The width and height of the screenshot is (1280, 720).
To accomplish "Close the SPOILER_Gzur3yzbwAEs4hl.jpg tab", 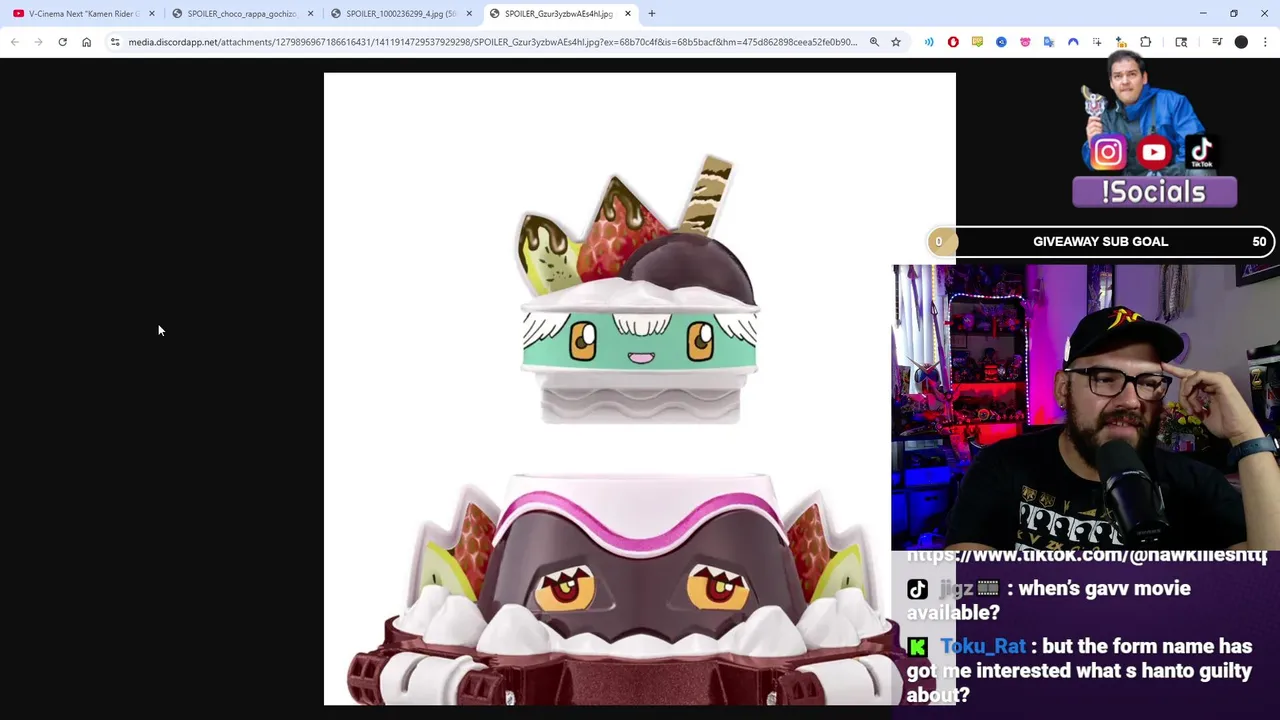I will tap(628, 14).
